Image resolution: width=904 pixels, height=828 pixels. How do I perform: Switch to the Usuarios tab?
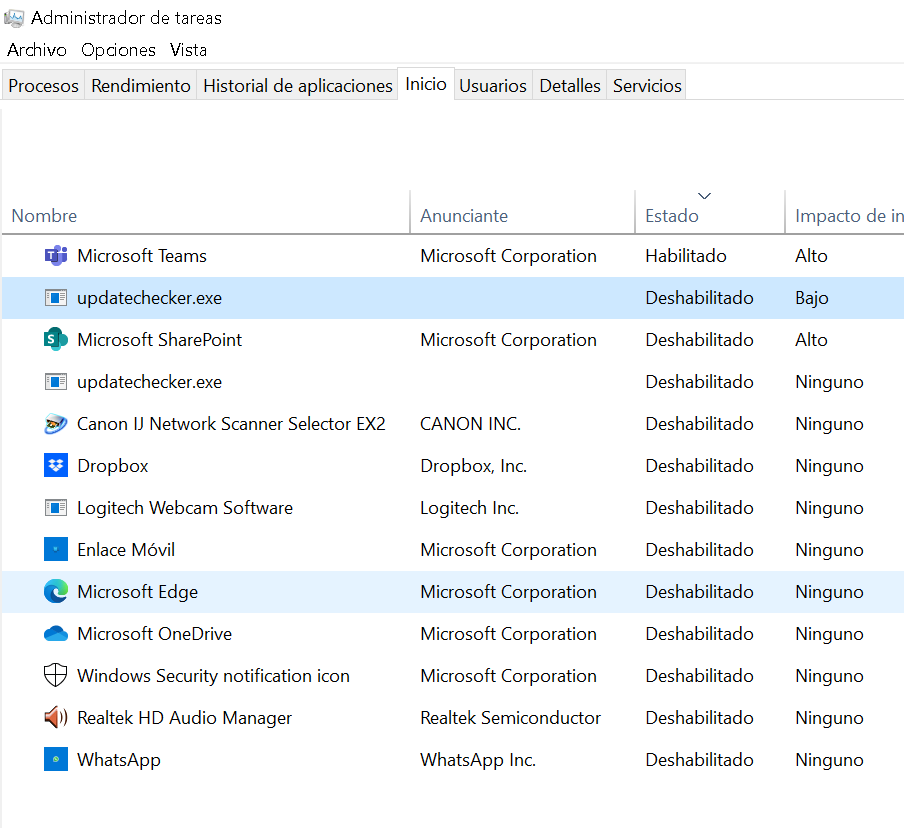tap(493, 85)
